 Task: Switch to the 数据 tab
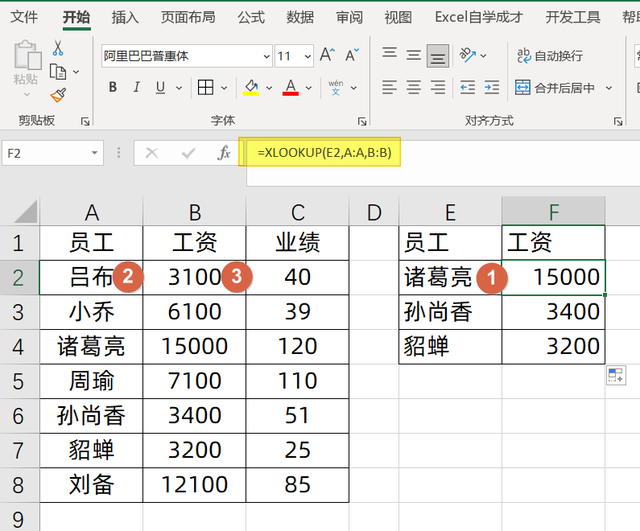click(x=300, y=17)
